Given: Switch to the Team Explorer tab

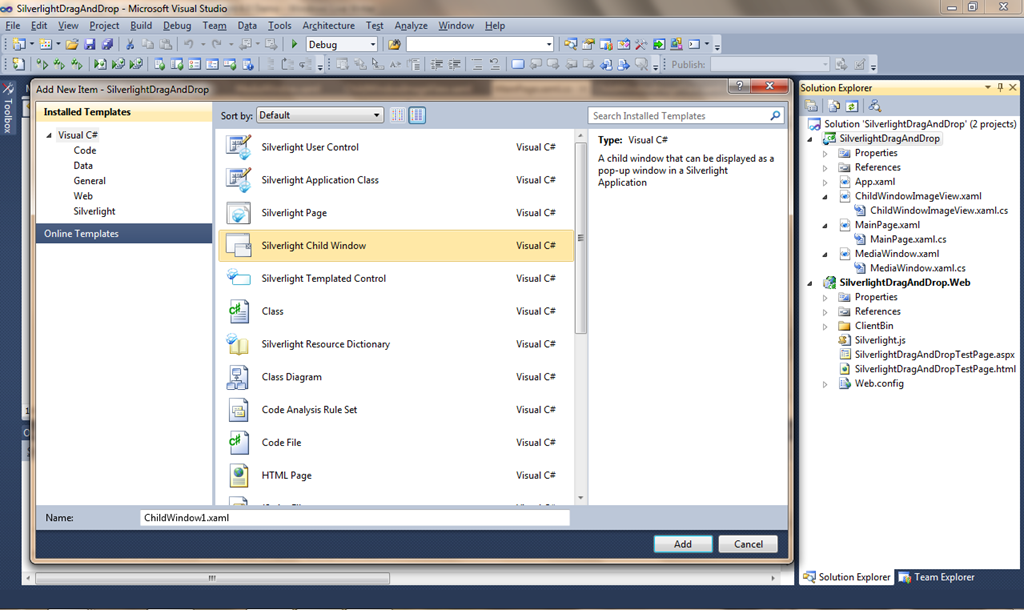Looking at the screenshot, I should pos(936,577).
